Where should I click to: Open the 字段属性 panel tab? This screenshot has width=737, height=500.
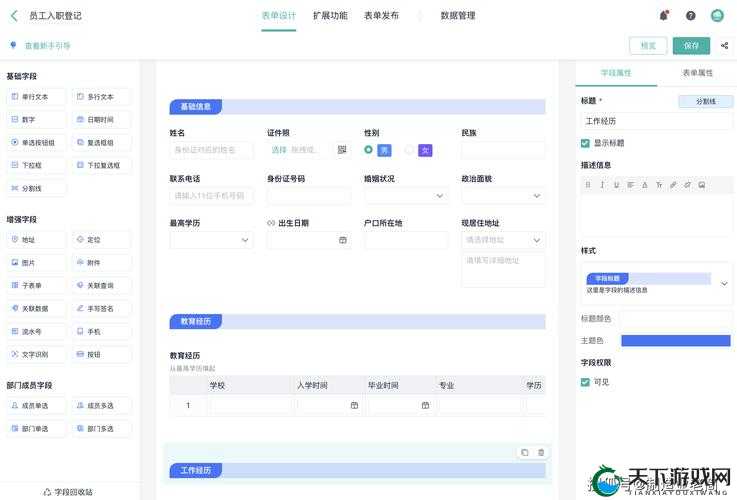[x=616, y=73]
